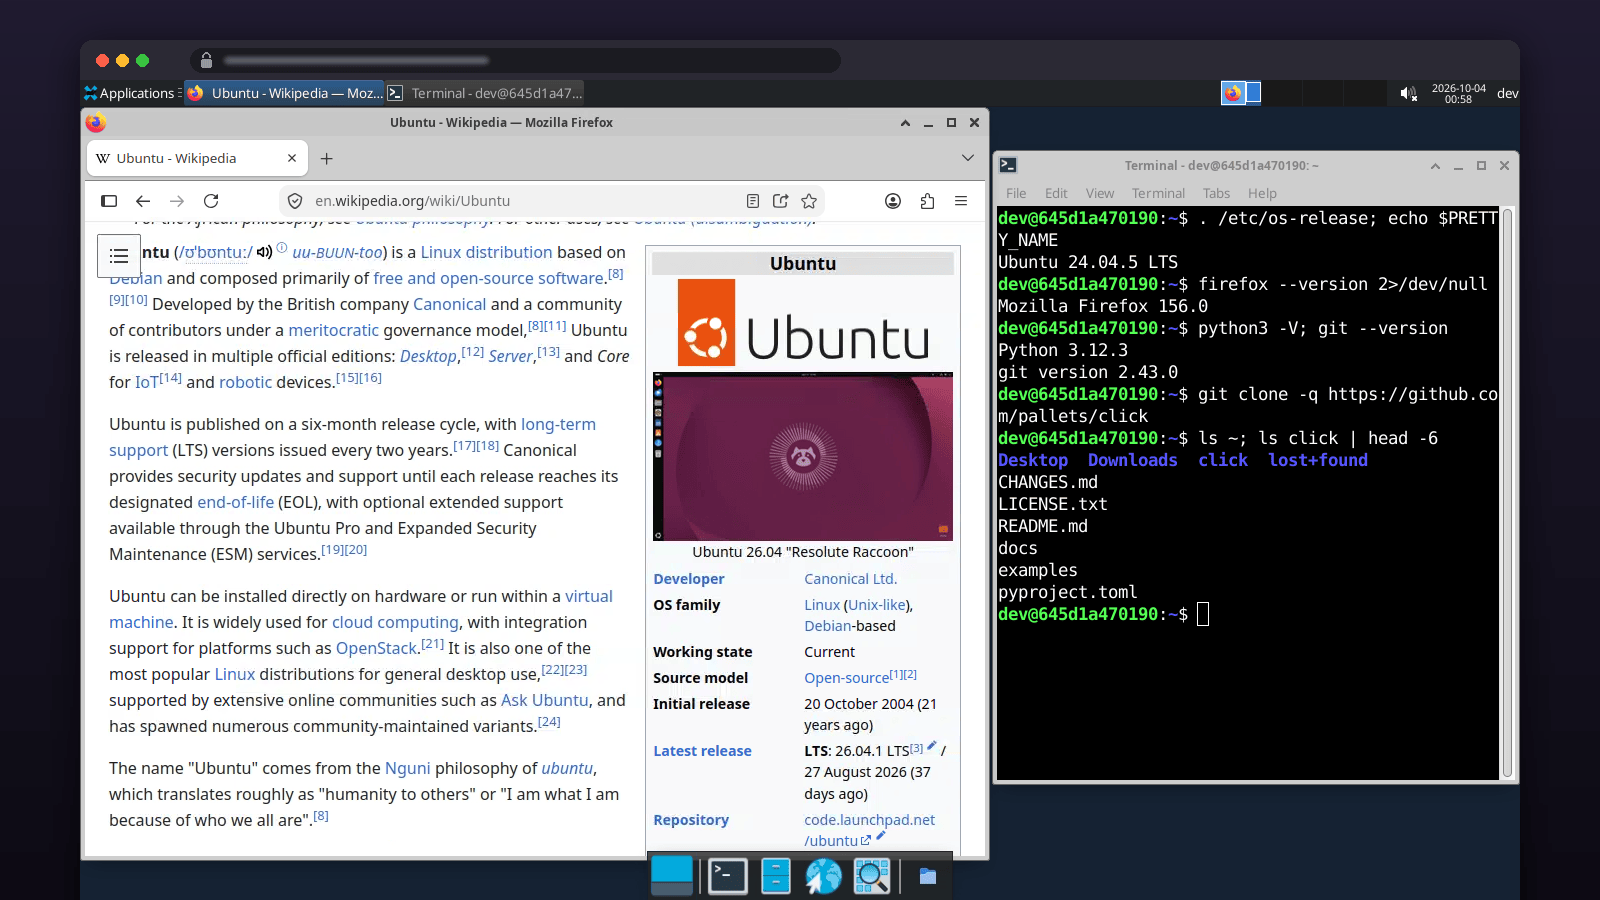The image size is (1600, 900).
Task: Click the share icon in the address bar
Action: [781, 201]
